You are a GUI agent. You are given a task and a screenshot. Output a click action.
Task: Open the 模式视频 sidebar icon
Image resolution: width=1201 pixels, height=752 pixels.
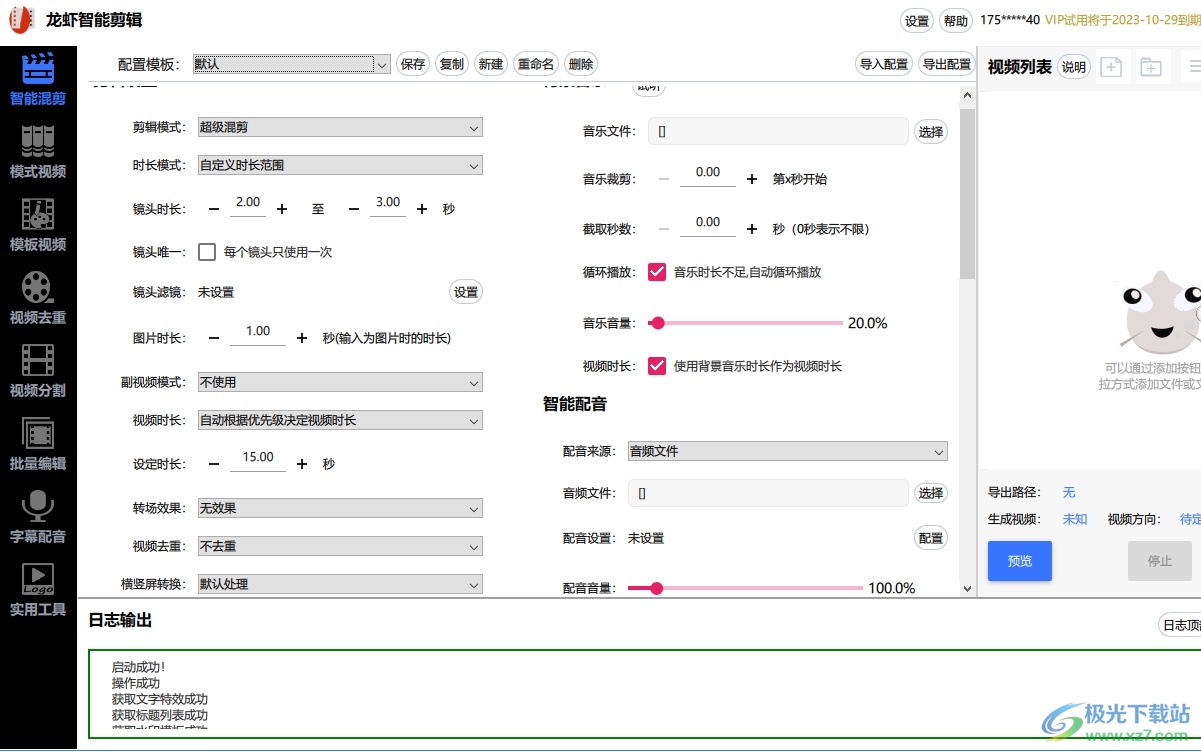tap(38, 142)
